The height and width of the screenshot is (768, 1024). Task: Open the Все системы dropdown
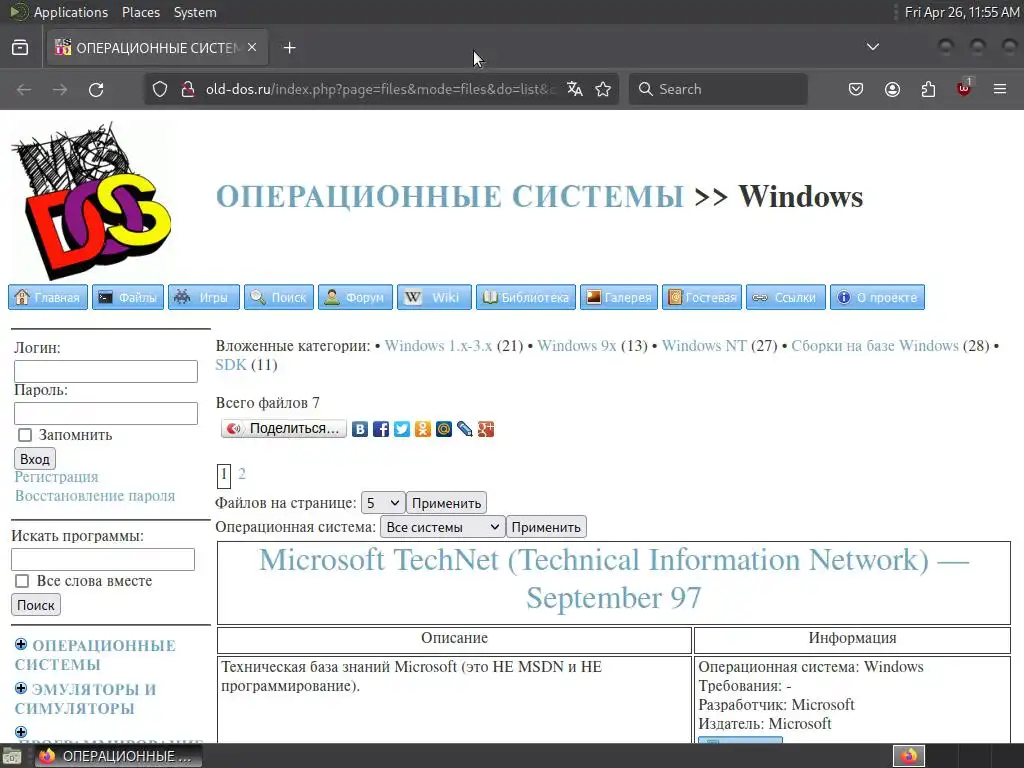pyautogui.click(x=443, y=527)
